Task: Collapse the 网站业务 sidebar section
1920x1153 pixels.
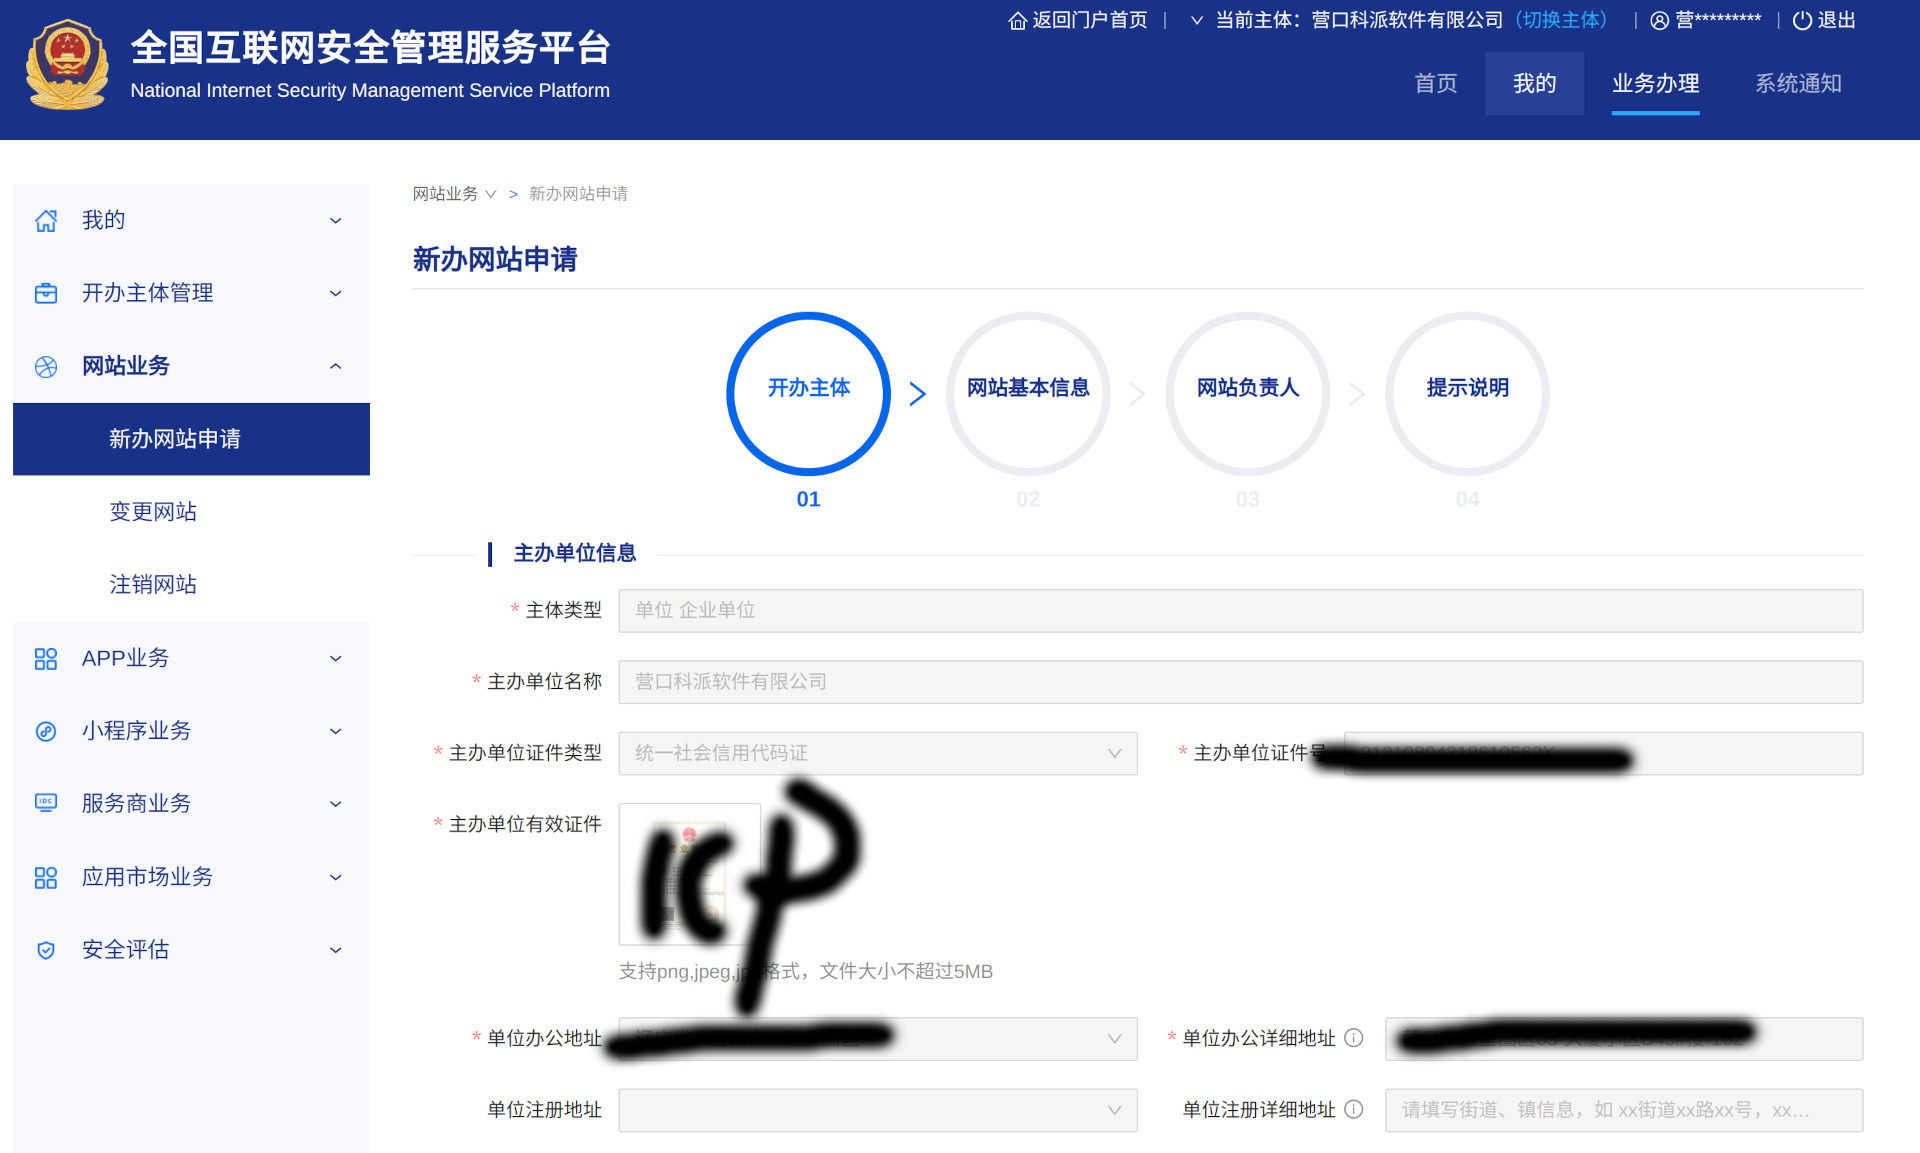Action: pyautogui.click(x=336, y=366)
